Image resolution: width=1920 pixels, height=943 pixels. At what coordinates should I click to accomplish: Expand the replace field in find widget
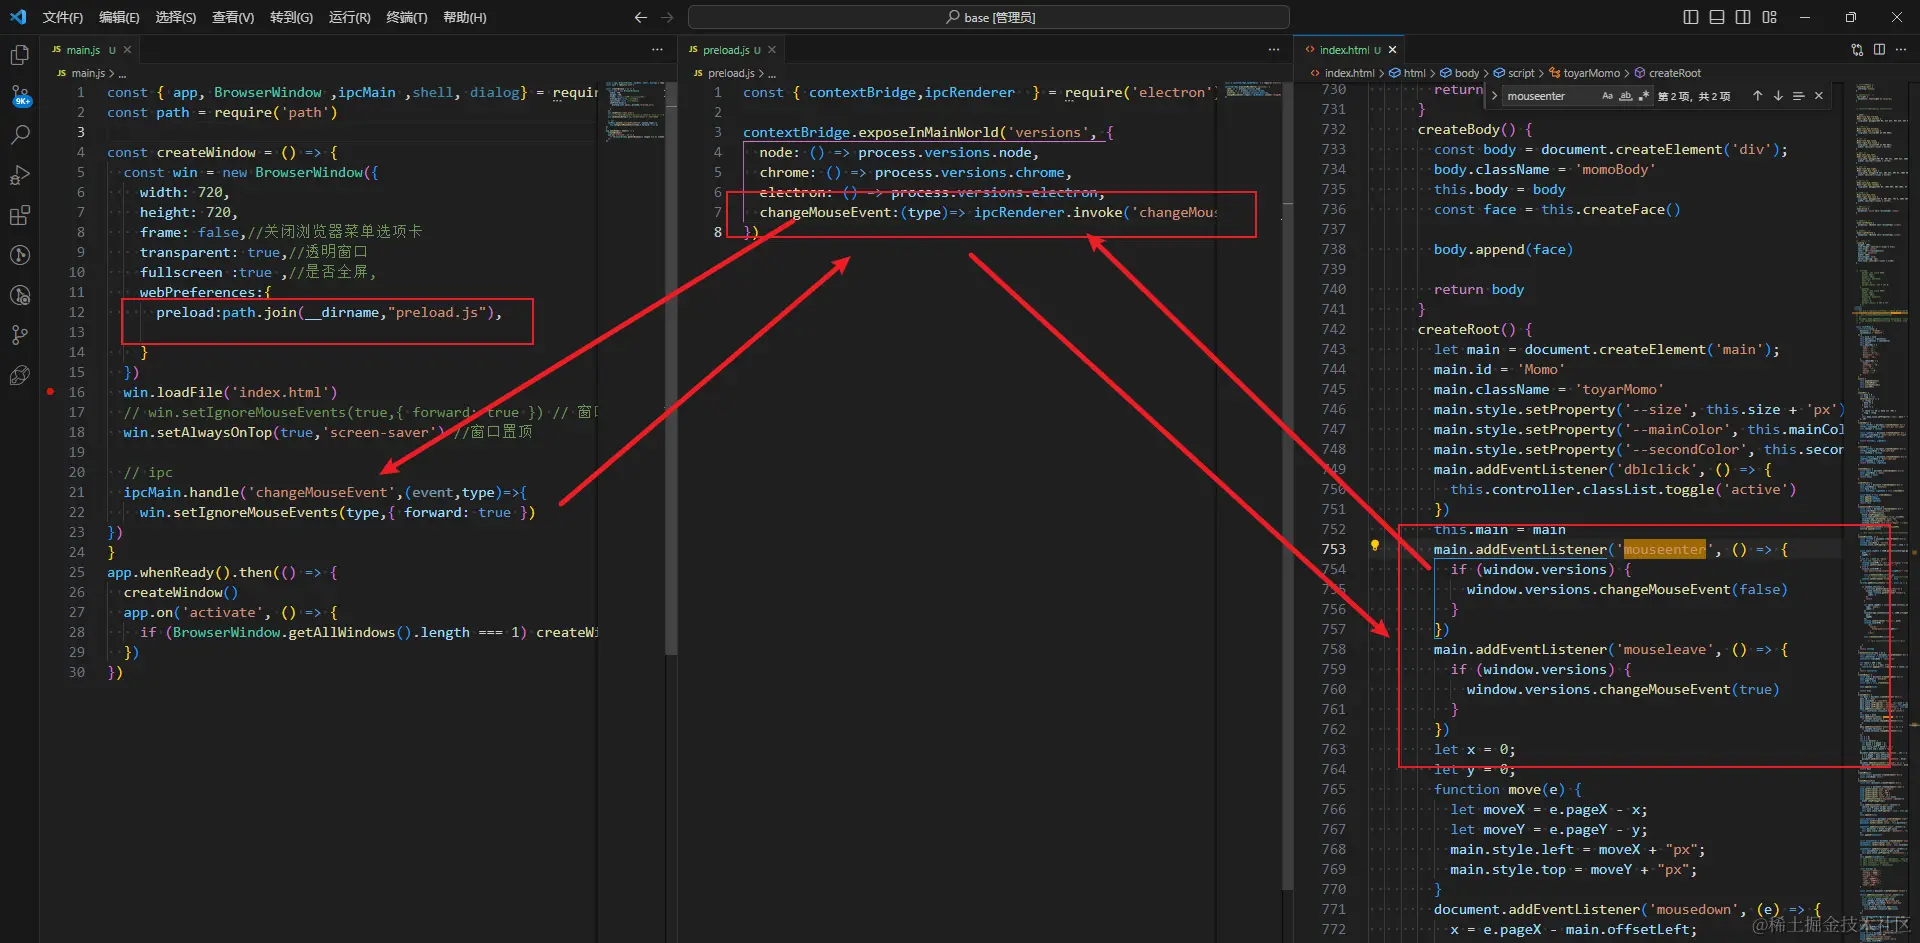[x=1494, y=96]
